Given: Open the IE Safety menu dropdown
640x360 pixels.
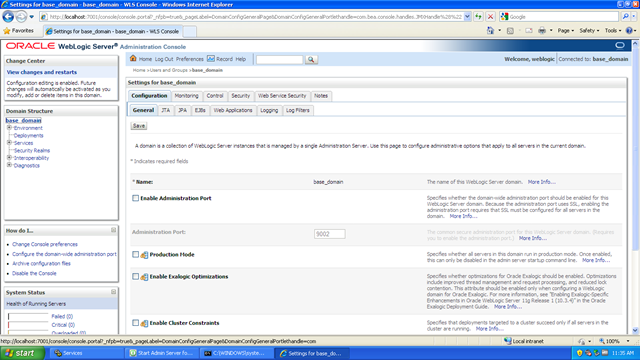Looking at the screenshot, I should (x=589, y=31).
